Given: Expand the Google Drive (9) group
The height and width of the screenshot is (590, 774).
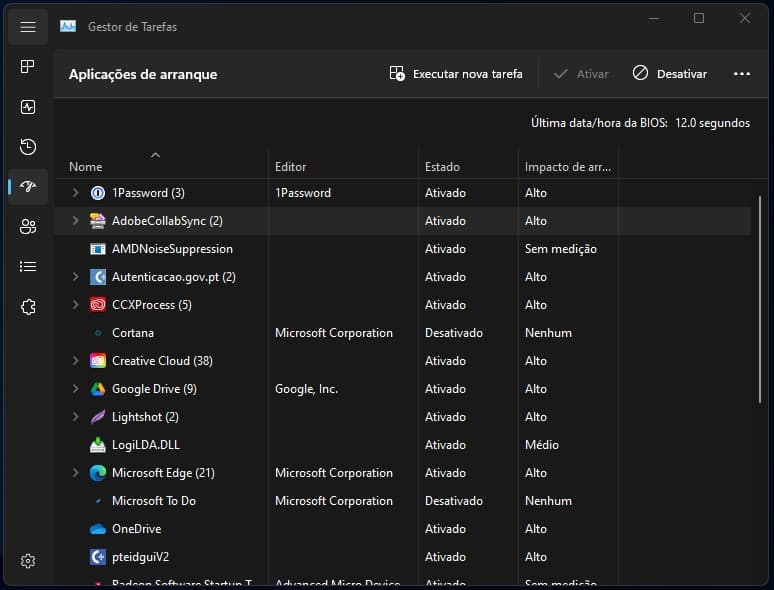Looking at the screenshot, I should (x=76, y=389).
